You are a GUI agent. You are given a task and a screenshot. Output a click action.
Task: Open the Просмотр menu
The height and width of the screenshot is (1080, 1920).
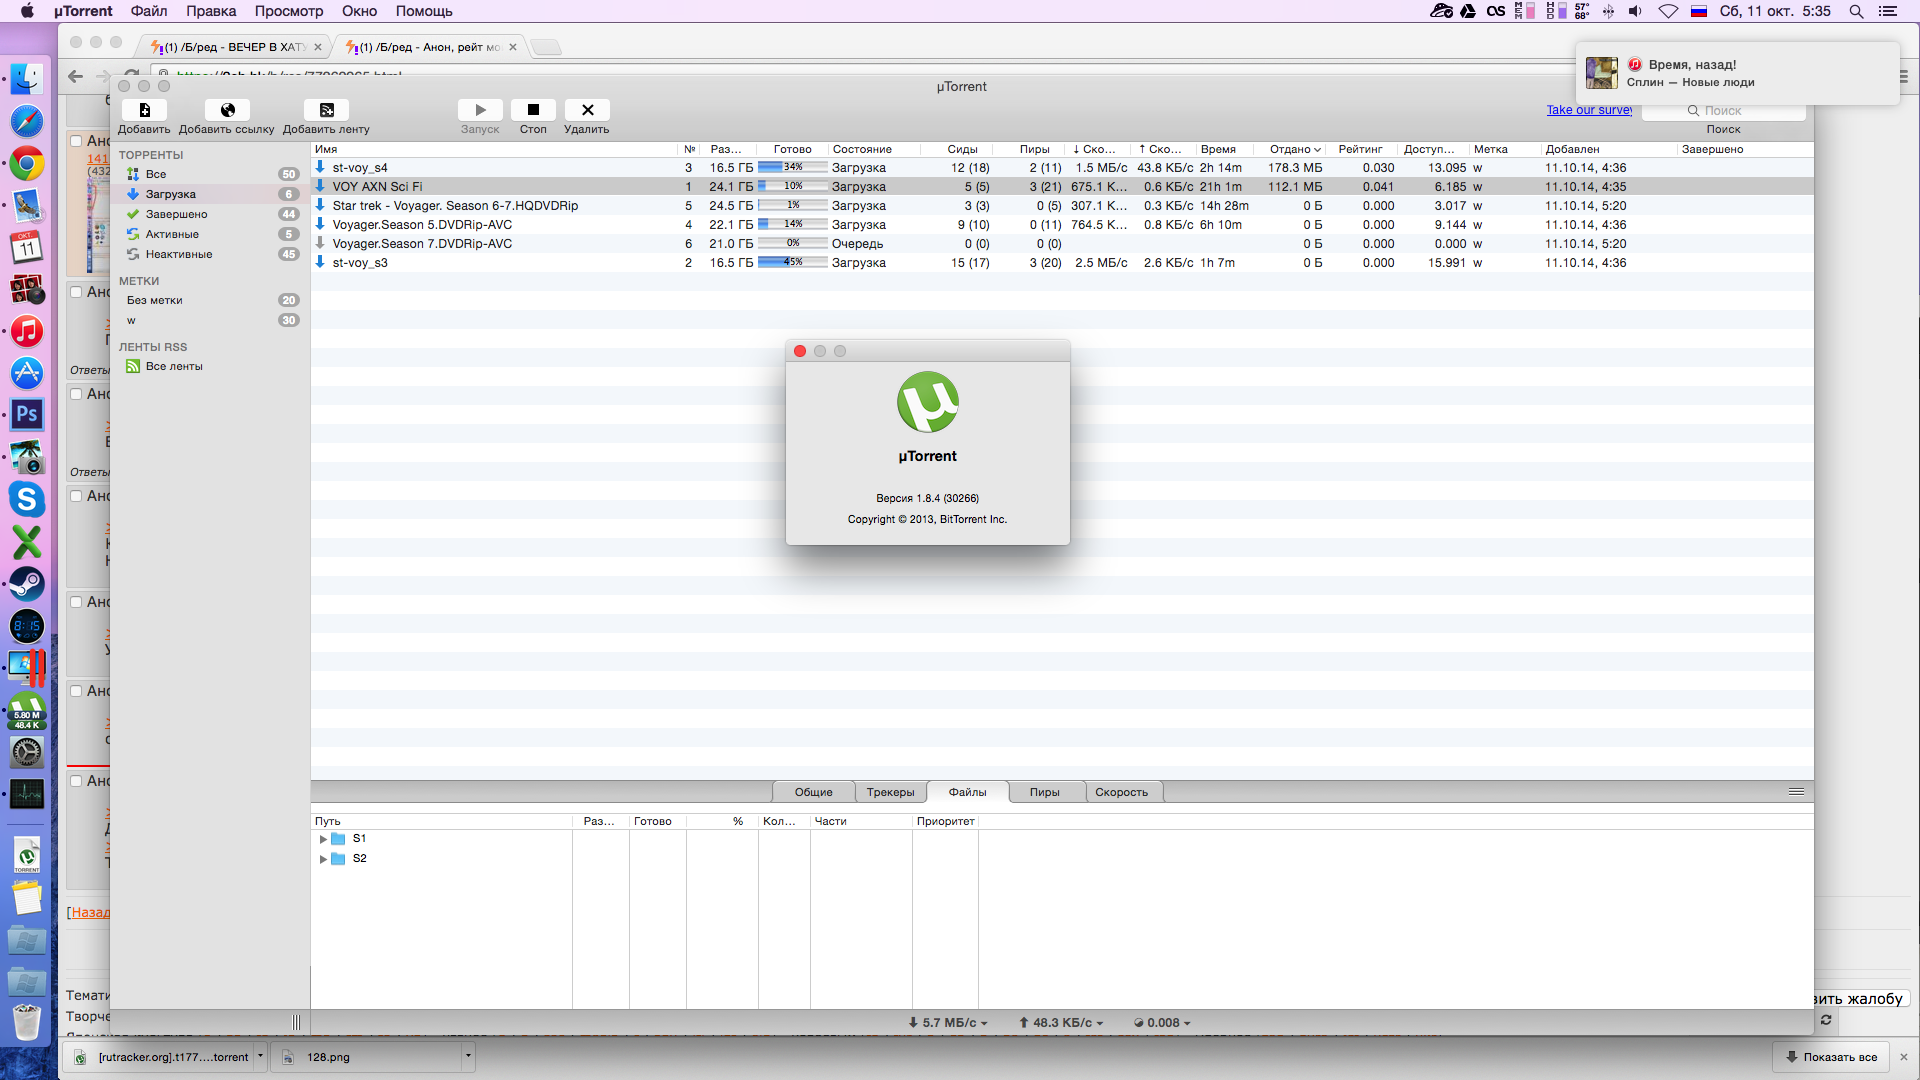289,11
